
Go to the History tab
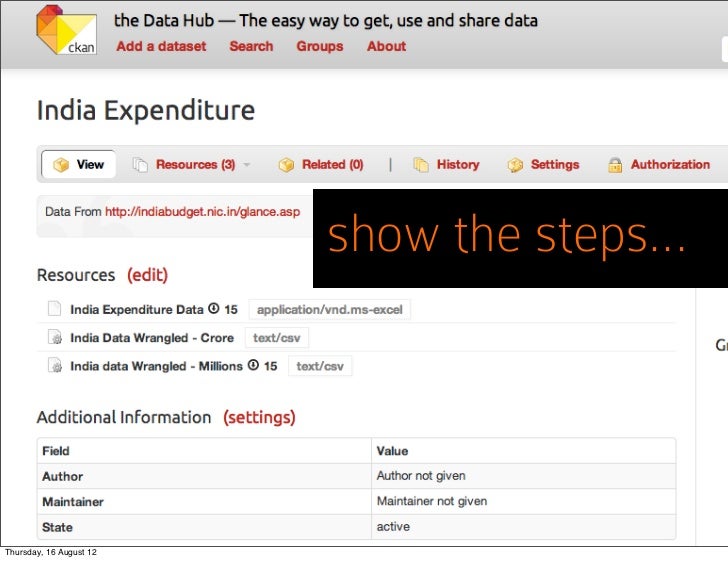pos(458,164)
